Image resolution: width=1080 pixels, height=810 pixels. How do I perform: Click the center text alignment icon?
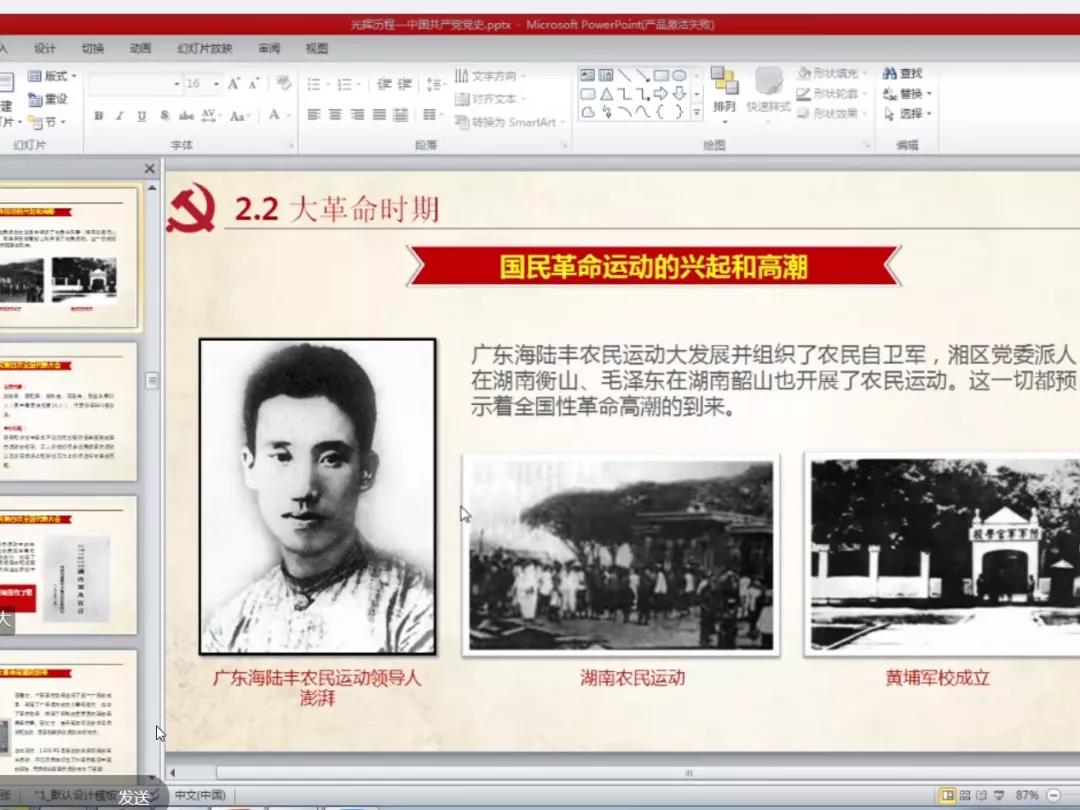pyautogui.click(x=335, y=115)
